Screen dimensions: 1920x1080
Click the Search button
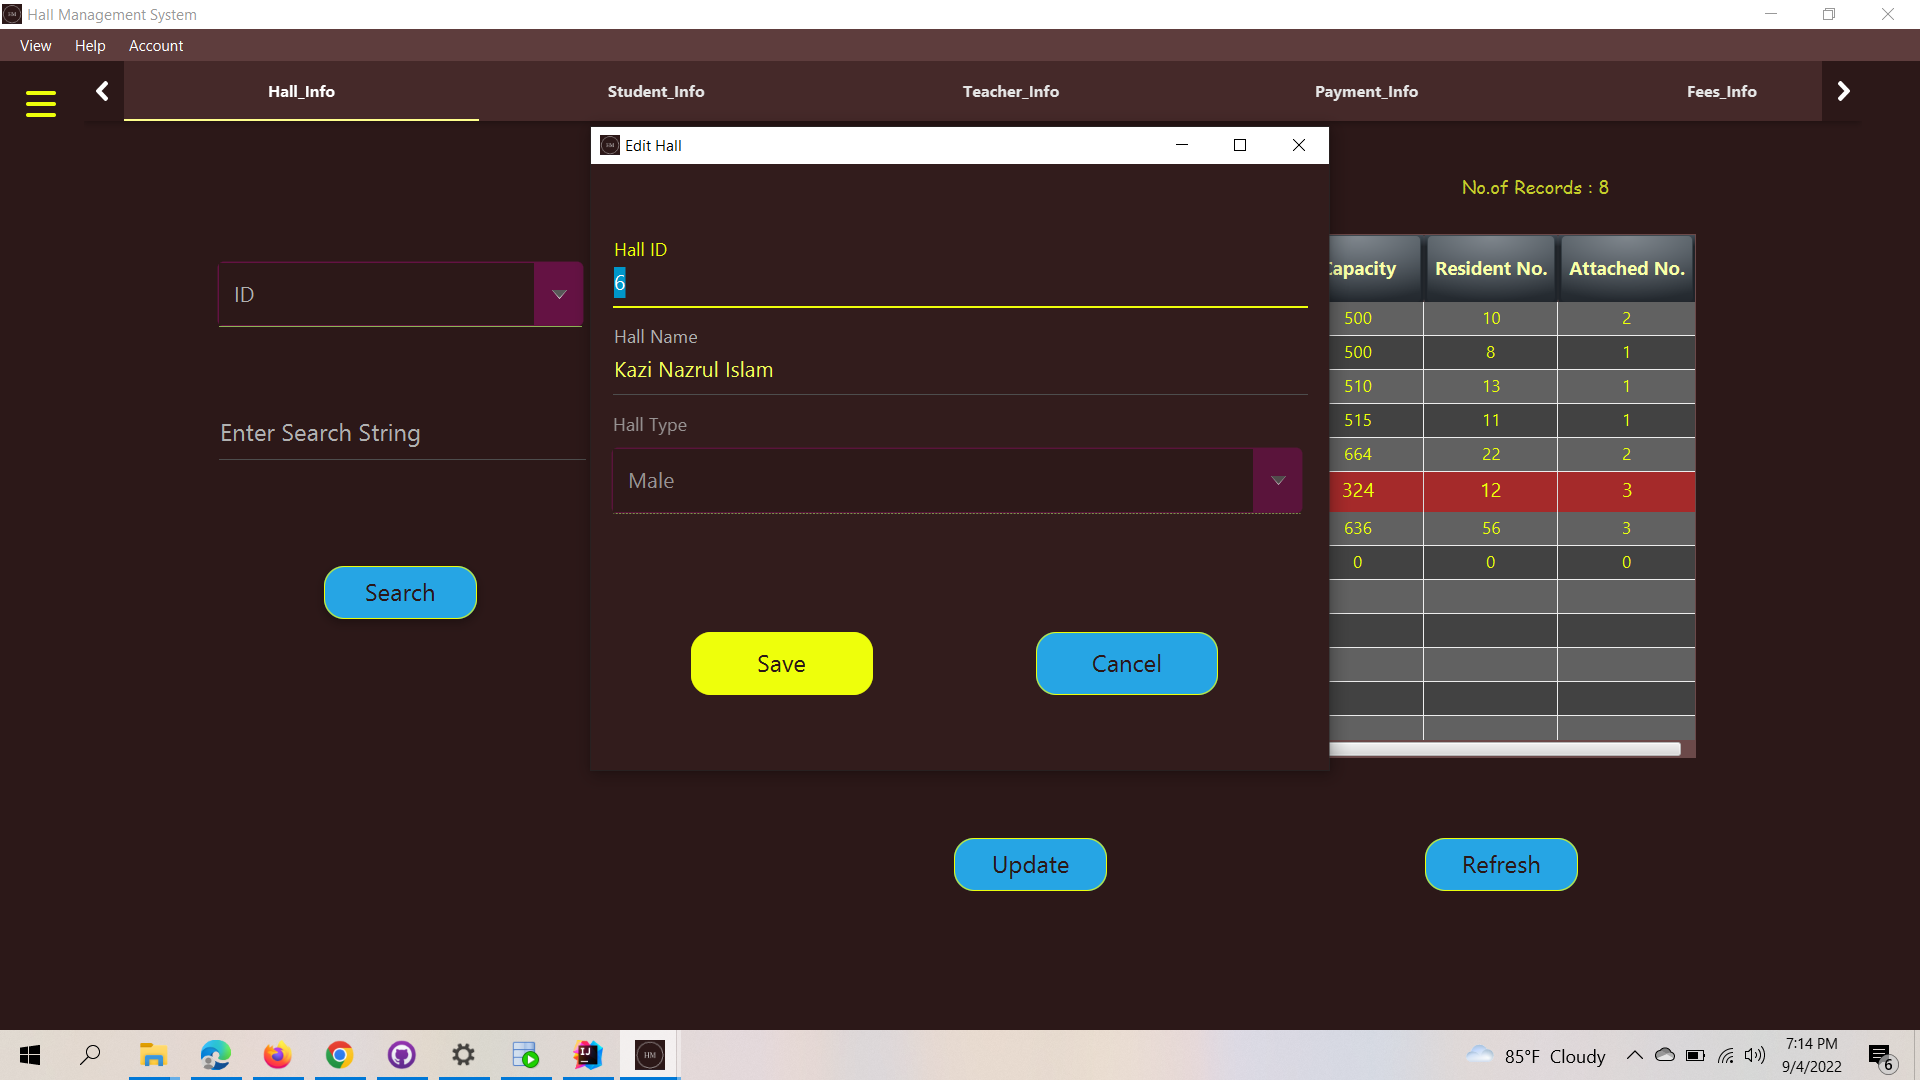tap(399, 592)
